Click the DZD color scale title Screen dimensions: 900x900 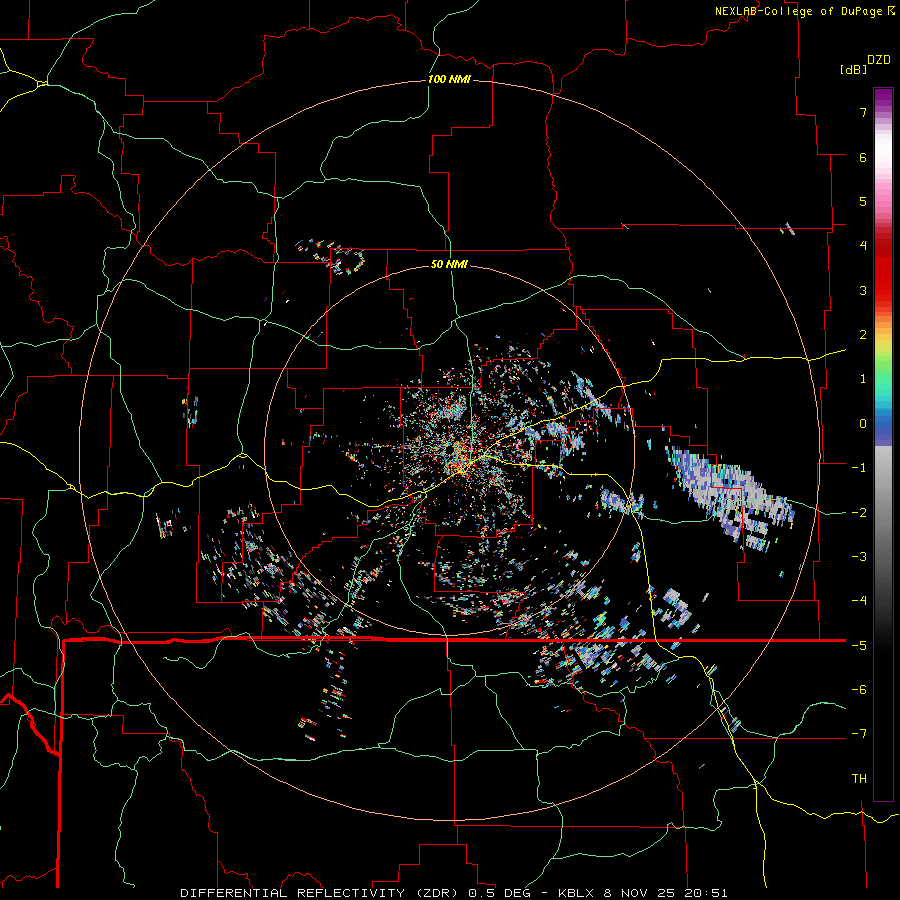(x=879, y=60)
